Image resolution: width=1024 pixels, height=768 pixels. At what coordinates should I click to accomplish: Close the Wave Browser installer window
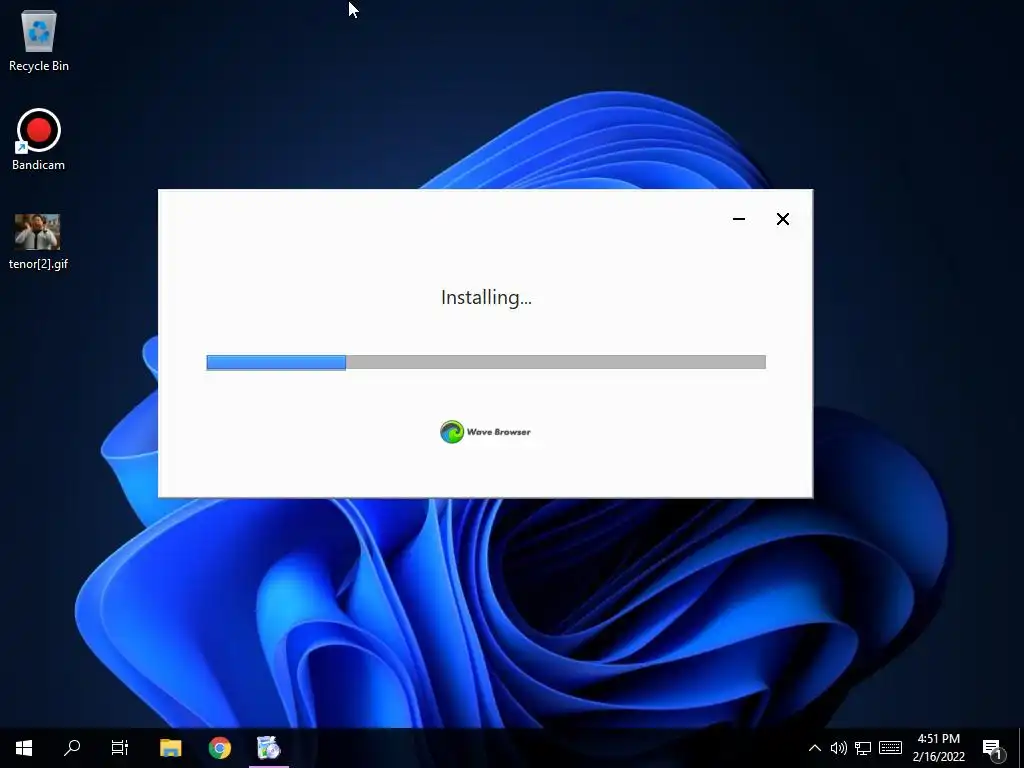click(782, 219)
